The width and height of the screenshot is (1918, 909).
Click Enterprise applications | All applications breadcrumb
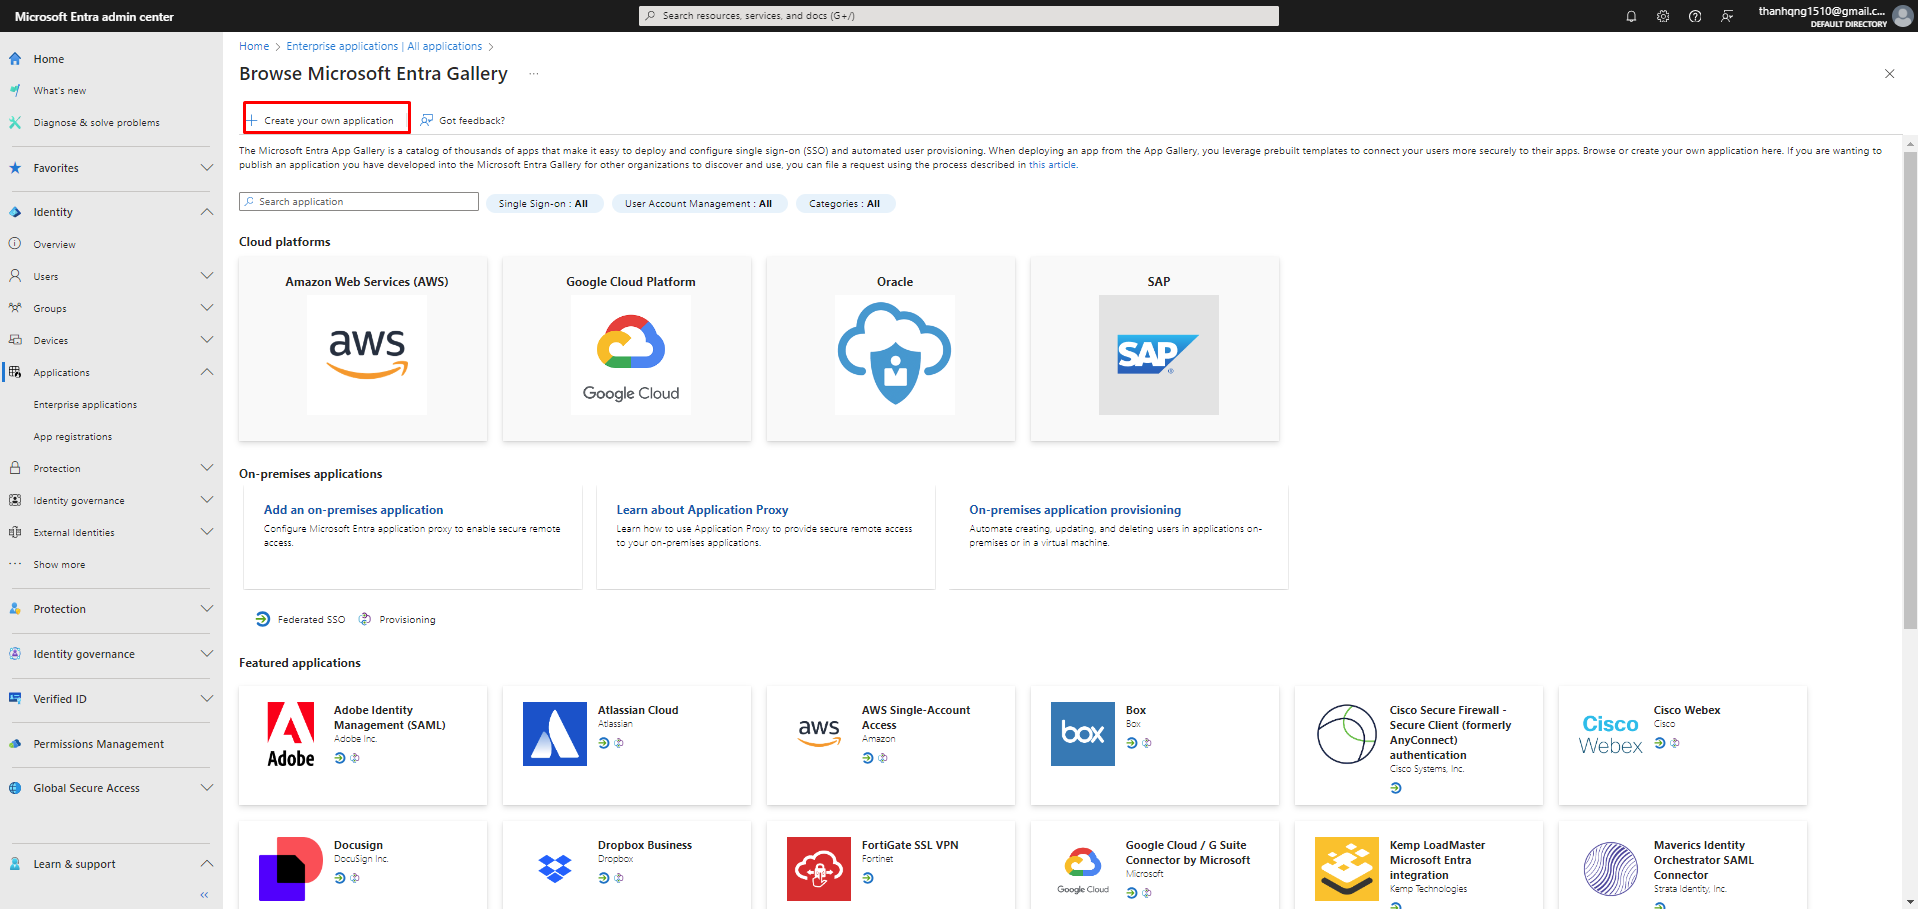[x=384, y=46]
